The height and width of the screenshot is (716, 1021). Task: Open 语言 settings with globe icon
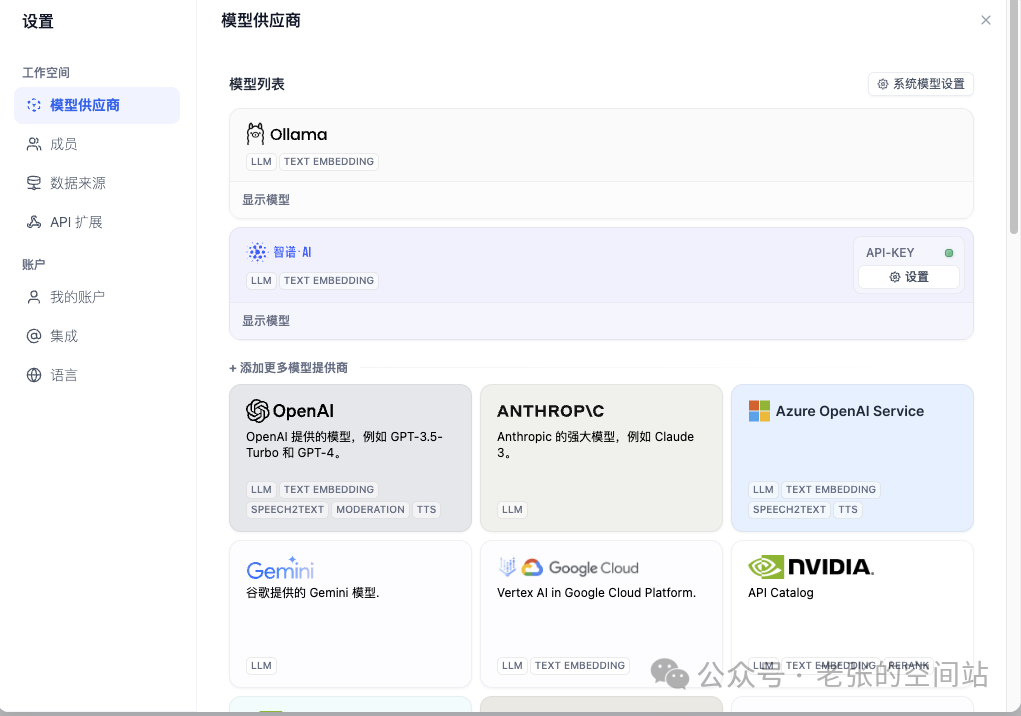tap(63, 375)
